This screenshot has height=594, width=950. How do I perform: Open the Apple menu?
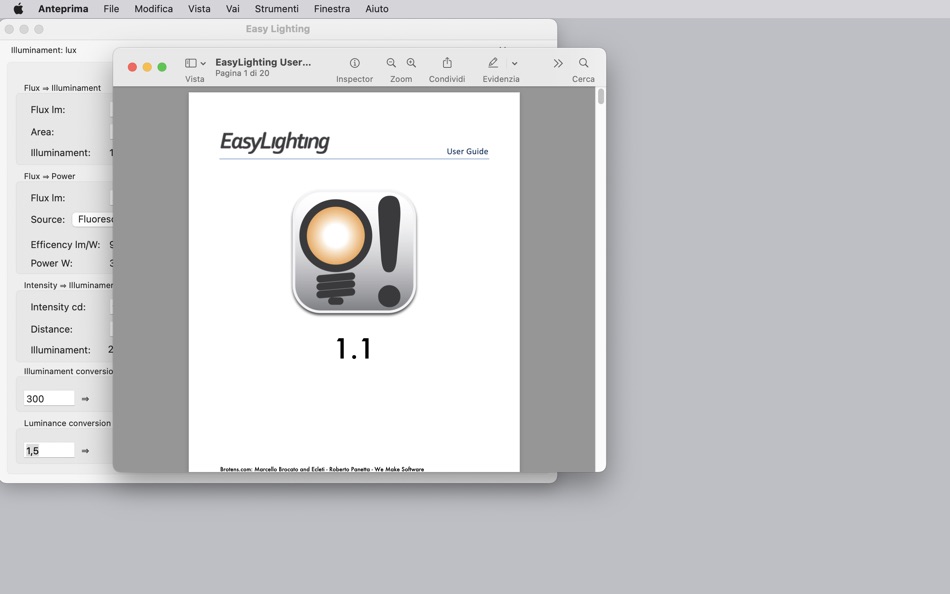(18, 8)
